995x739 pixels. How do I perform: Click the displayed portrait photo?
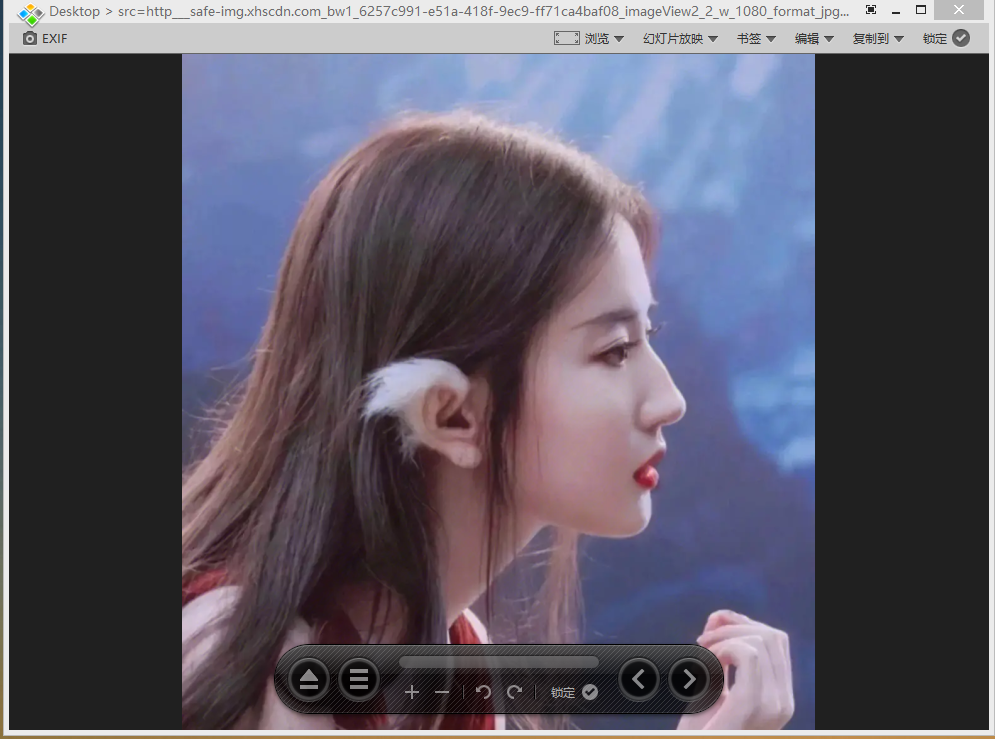498,391
